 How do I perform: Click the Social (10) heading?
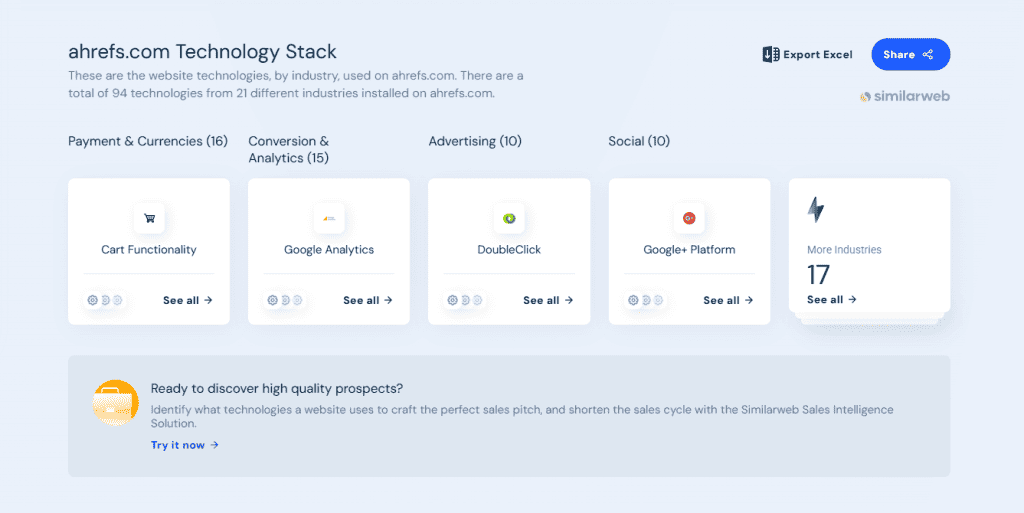click(639, 141)
